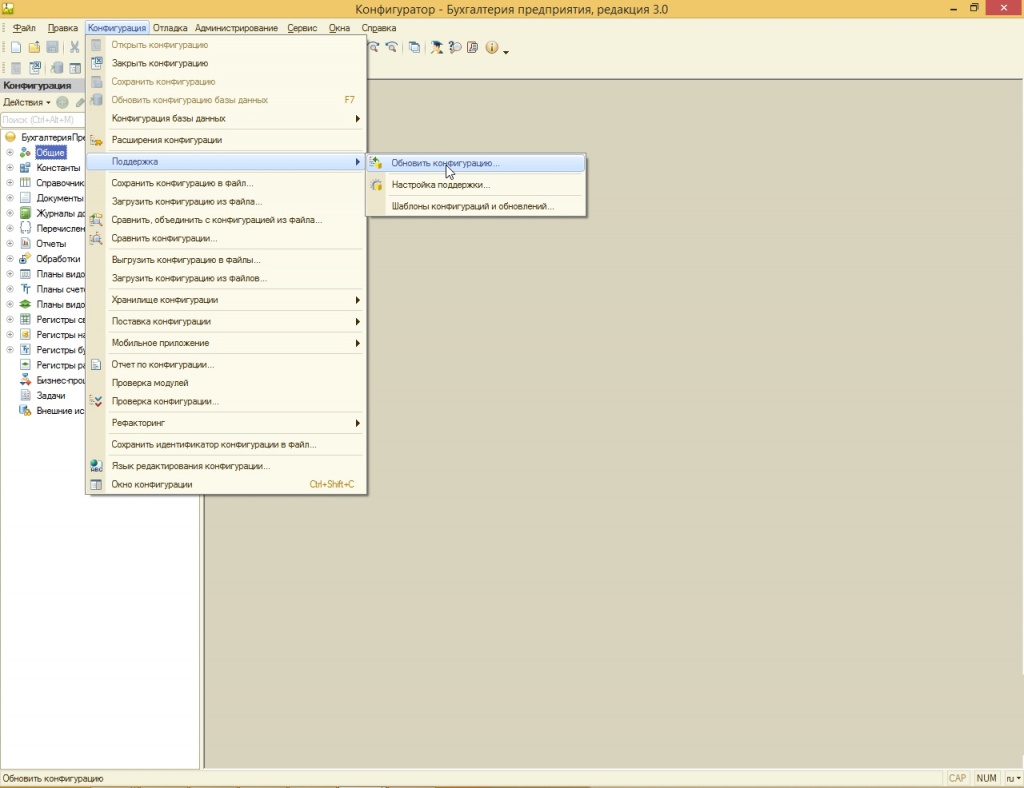Click the Open file folder icon
Viewport: 1024px width, 788px height.
(34, 47)
